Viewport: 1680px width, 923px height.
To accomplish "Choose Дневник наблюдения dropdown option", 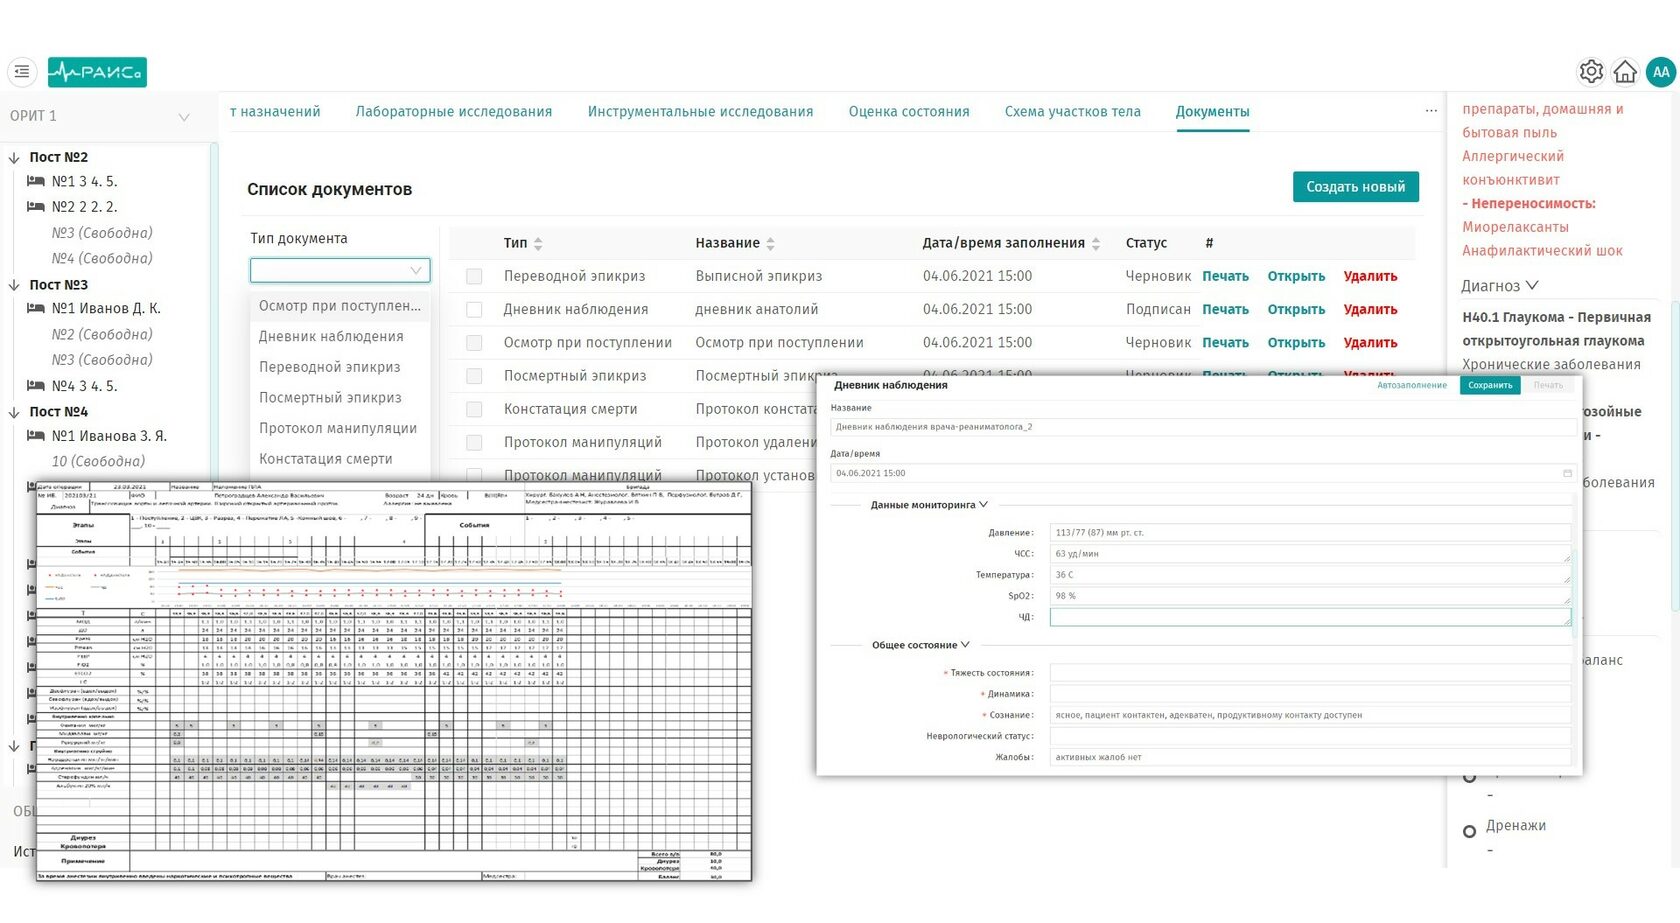I will [340, 337].
